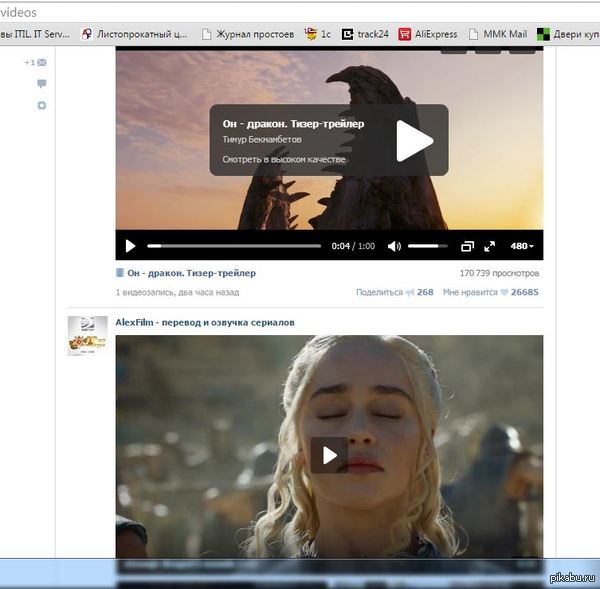Play the AlexFilm video with center play button

coord(329,455)
